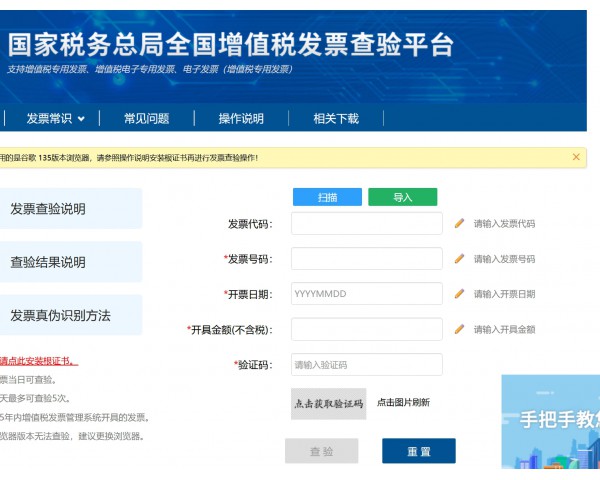Click the 点击图片刷新 text

403,402
